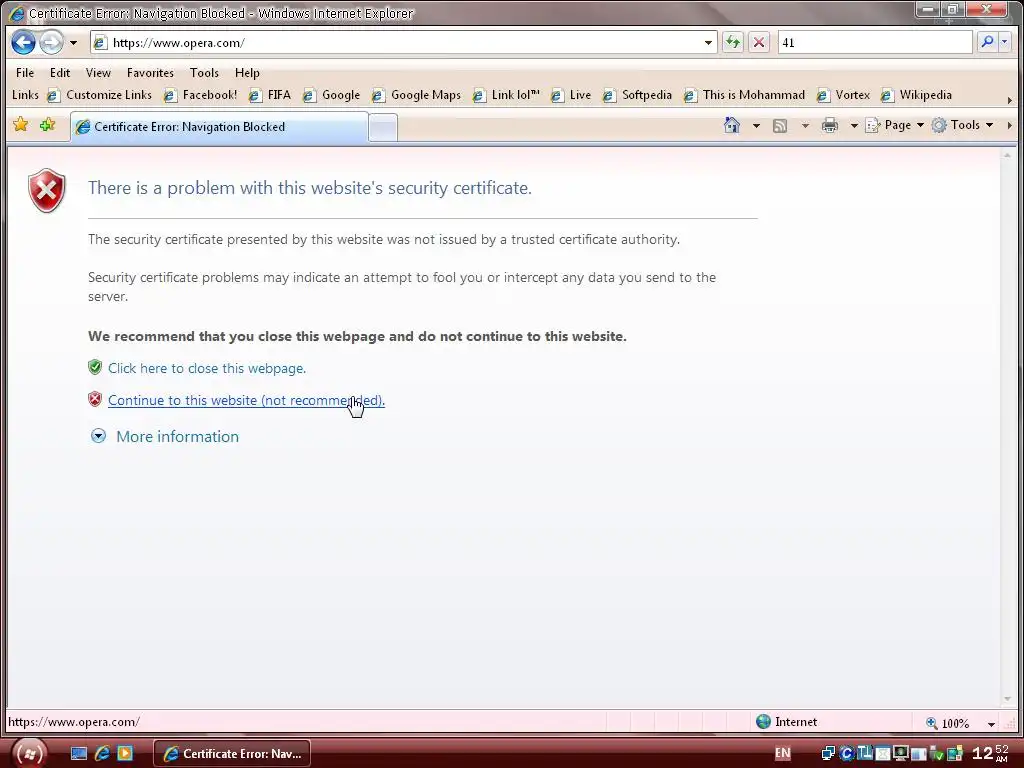This screenshot has width=1024, height=768.
Task: Open the Windows Start orb
Action: coord(29,753)
